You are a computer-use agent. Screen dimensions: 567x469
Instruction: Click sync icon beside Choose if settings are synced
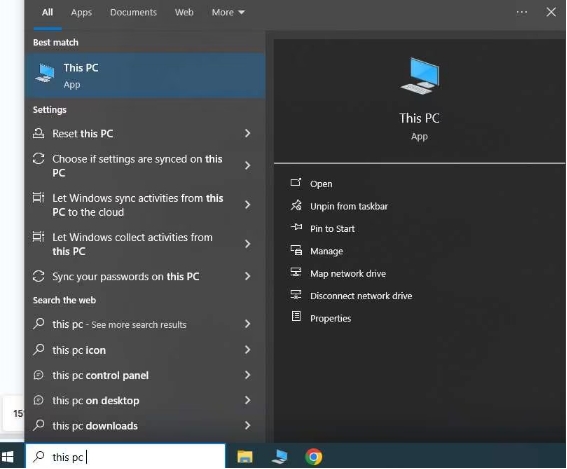38,159
